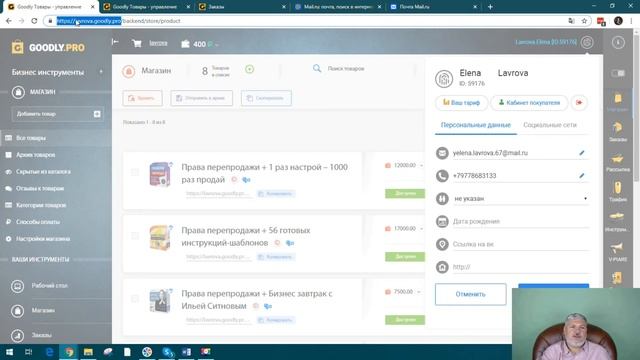Click the info icon at top right

(618, 42)
